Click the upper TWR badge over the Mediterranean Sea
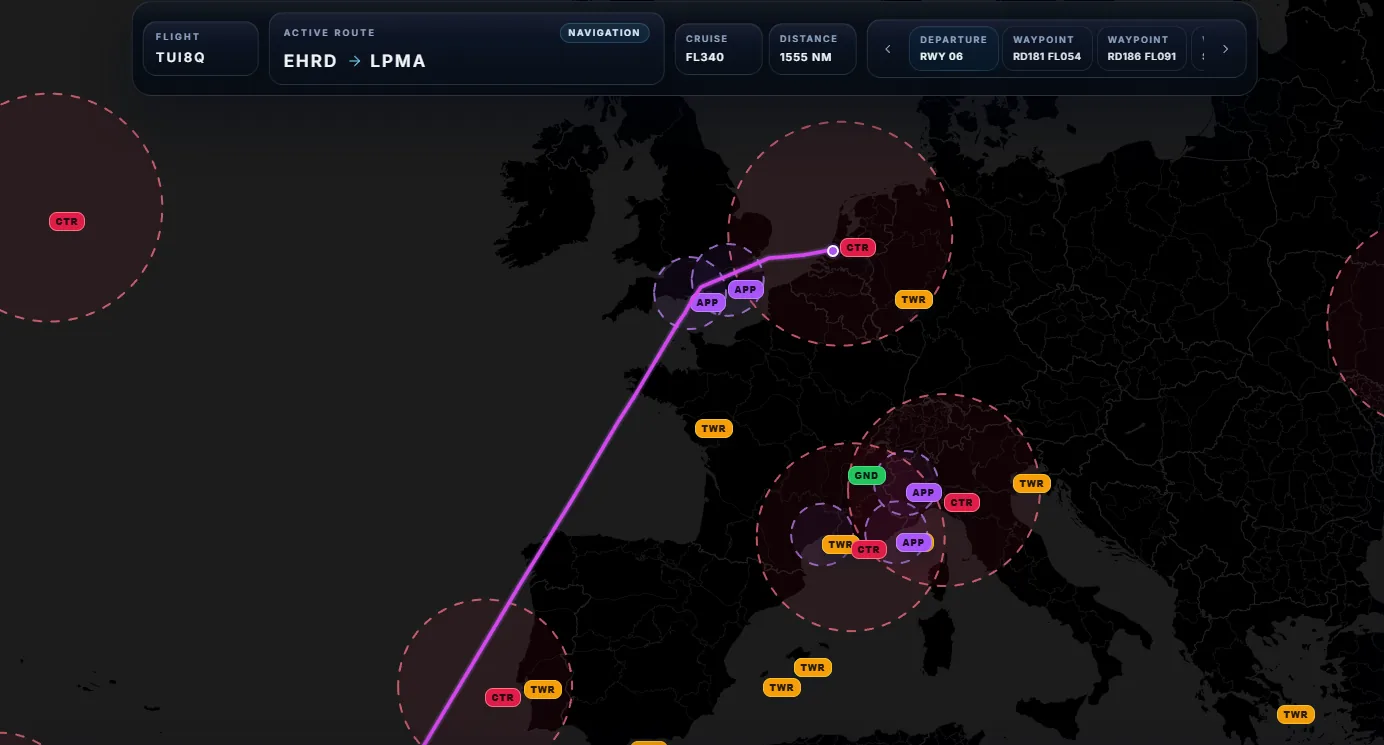Screen dimensions: 1384x745 812,667
